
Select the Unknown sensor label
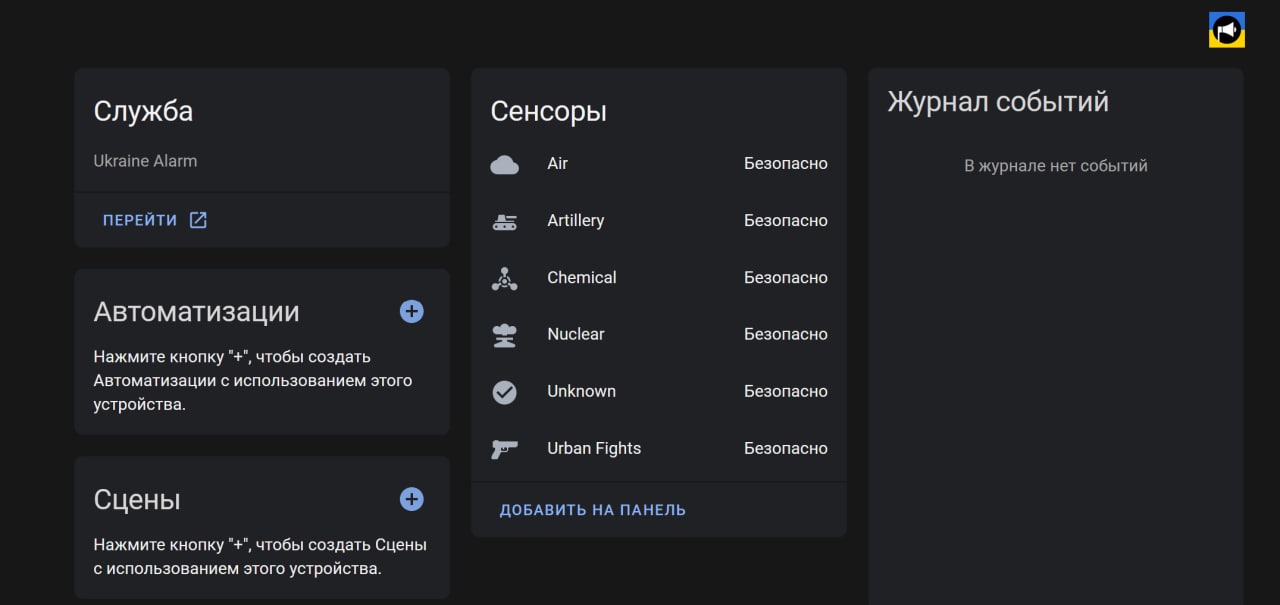(582, 392)
